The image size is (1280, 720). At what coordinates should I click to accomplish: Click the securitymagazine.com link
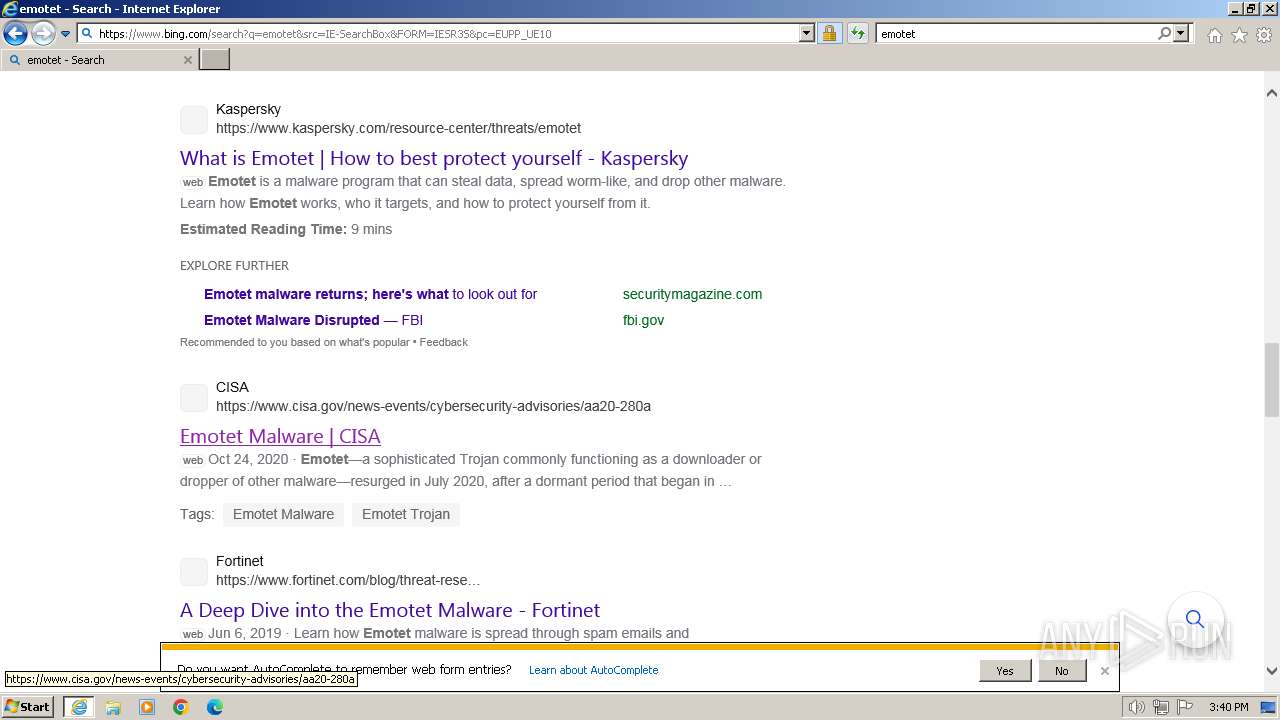pos(692,294)
